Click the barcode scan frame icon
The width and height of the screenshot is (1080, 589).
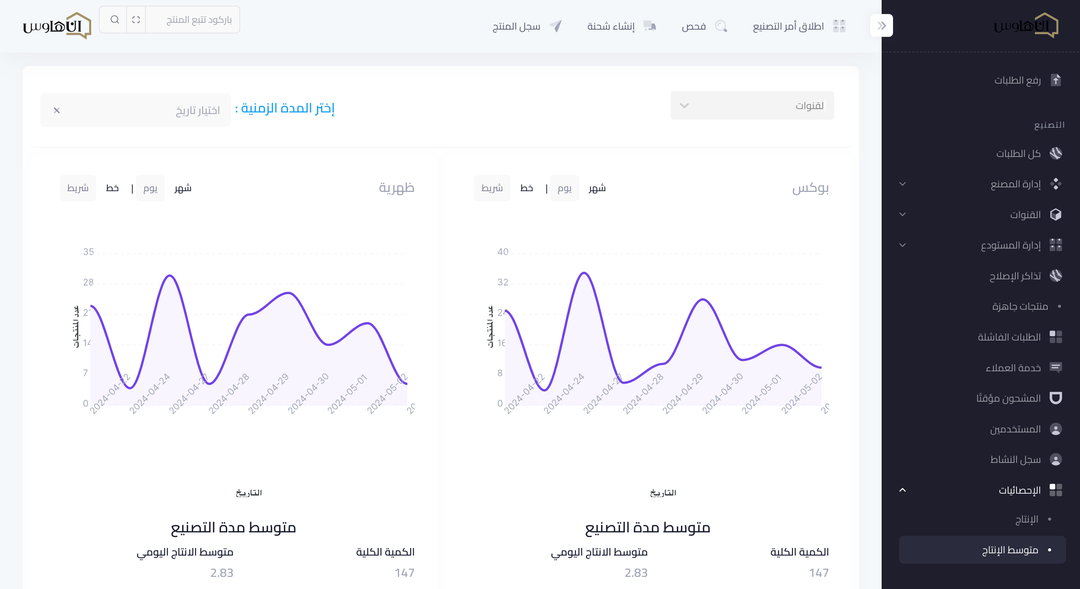(136, 20)
